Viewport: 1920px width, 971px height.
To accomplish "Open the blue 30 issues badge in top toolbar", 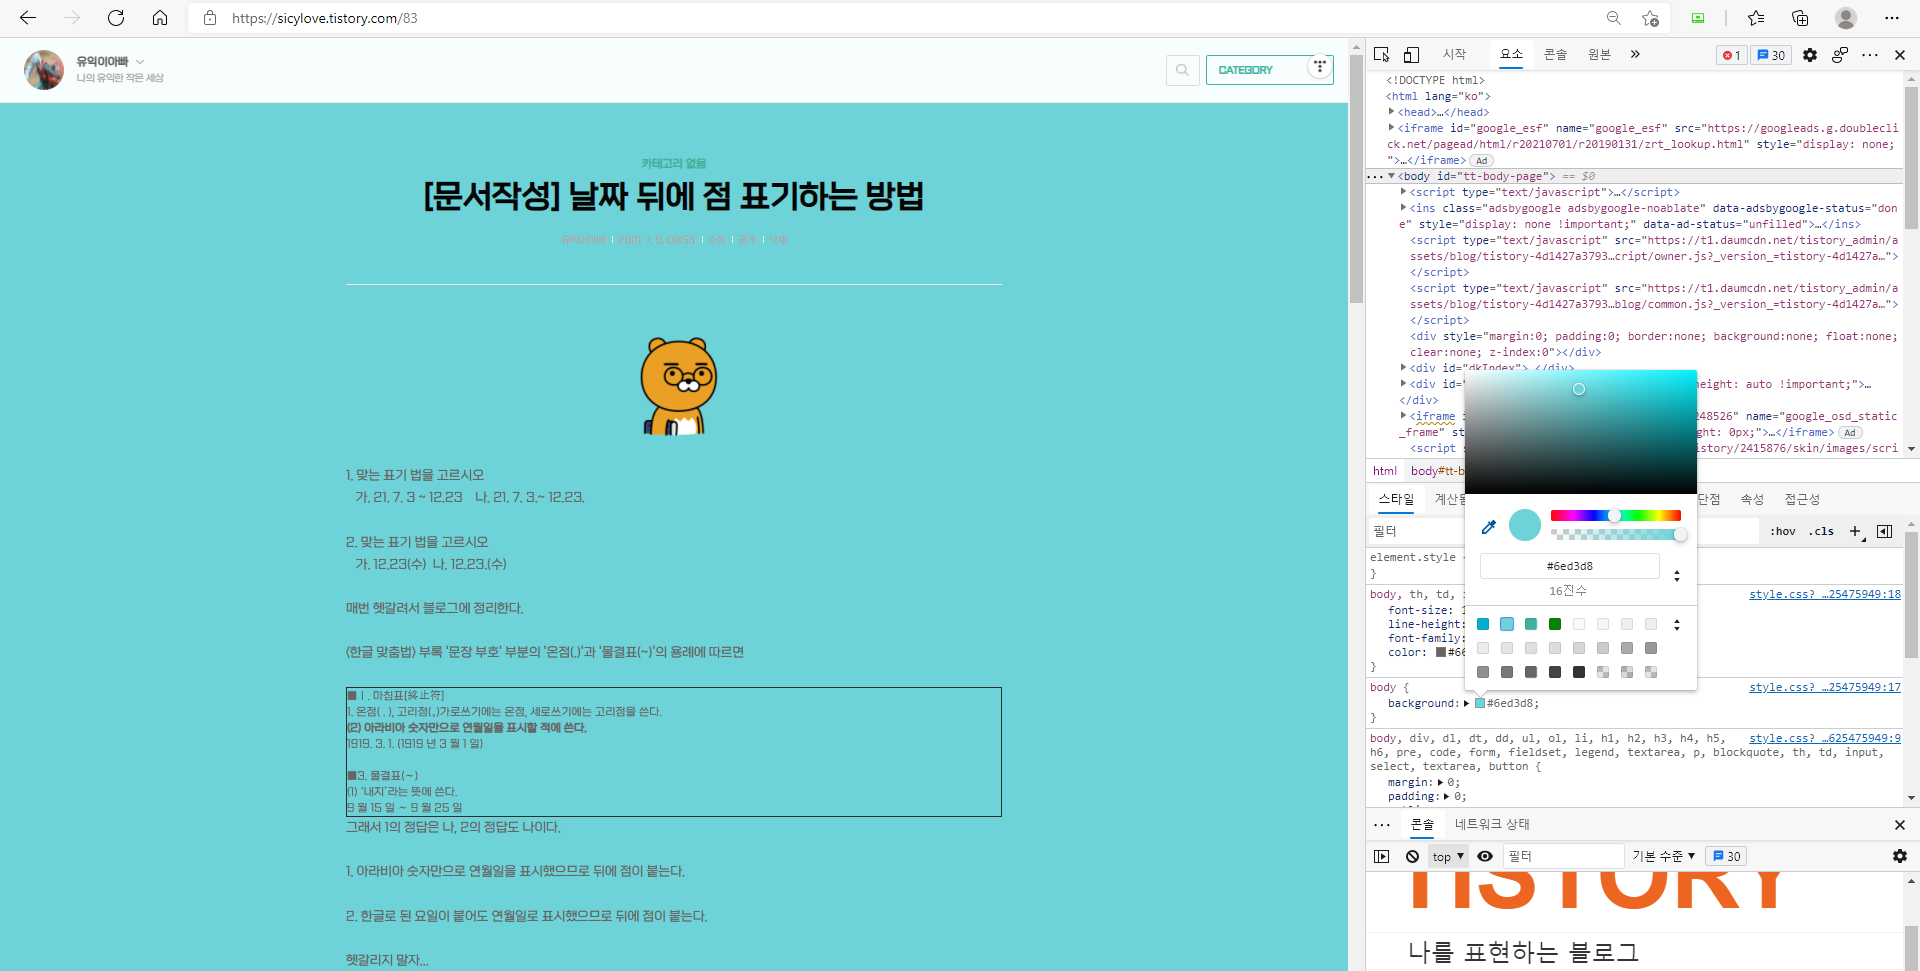I will 1772,55.
